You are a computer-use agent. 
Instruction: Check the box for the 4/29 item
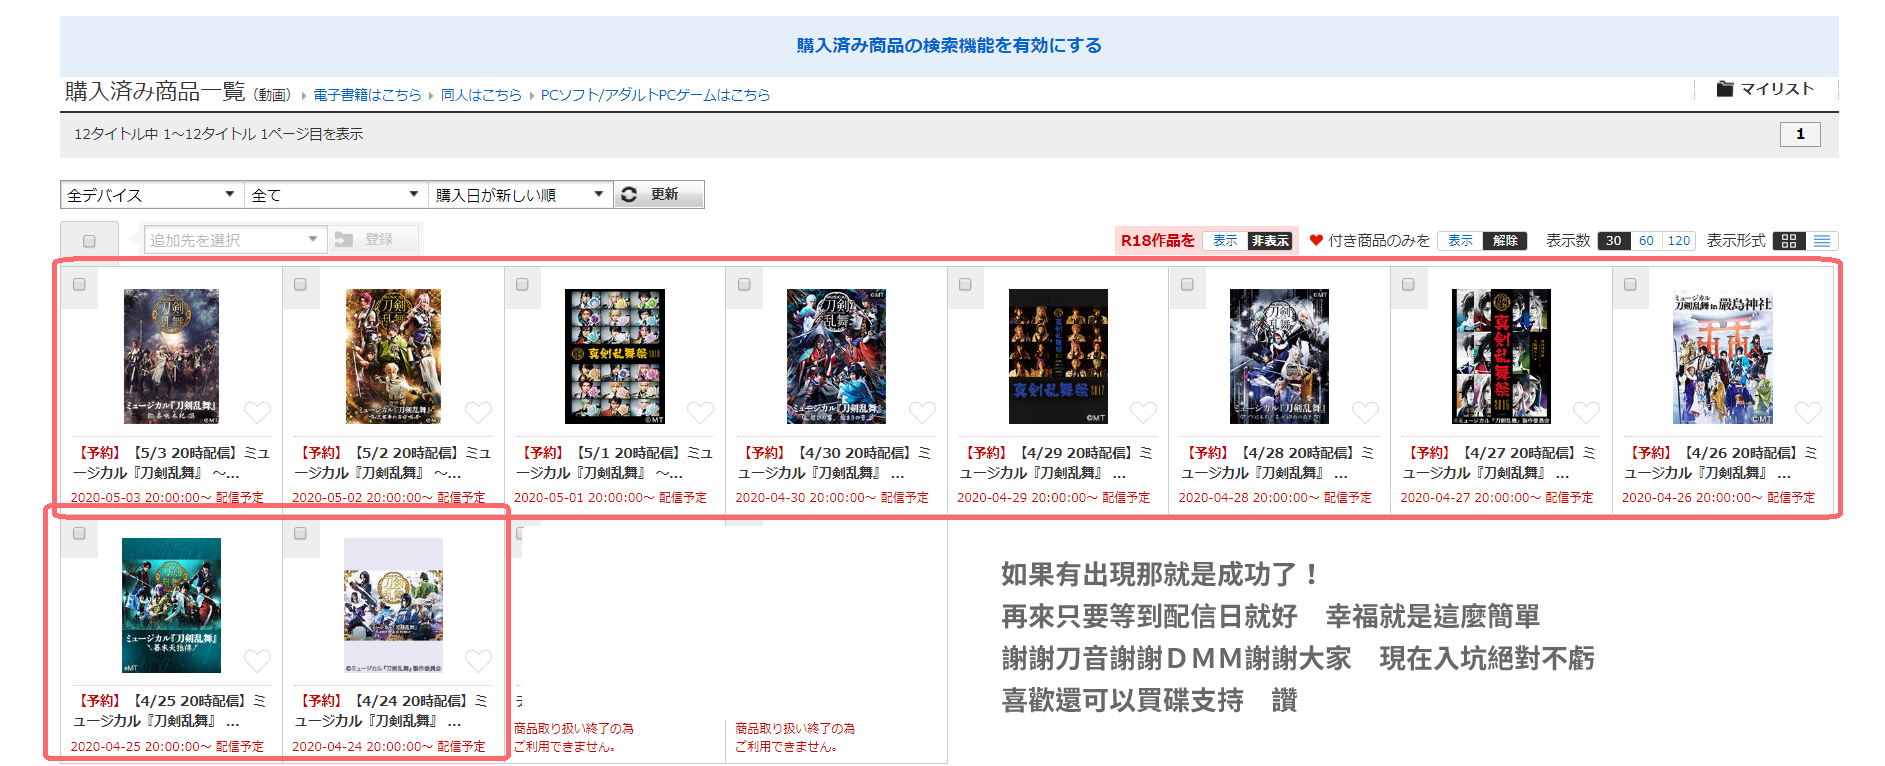point(965,285)
